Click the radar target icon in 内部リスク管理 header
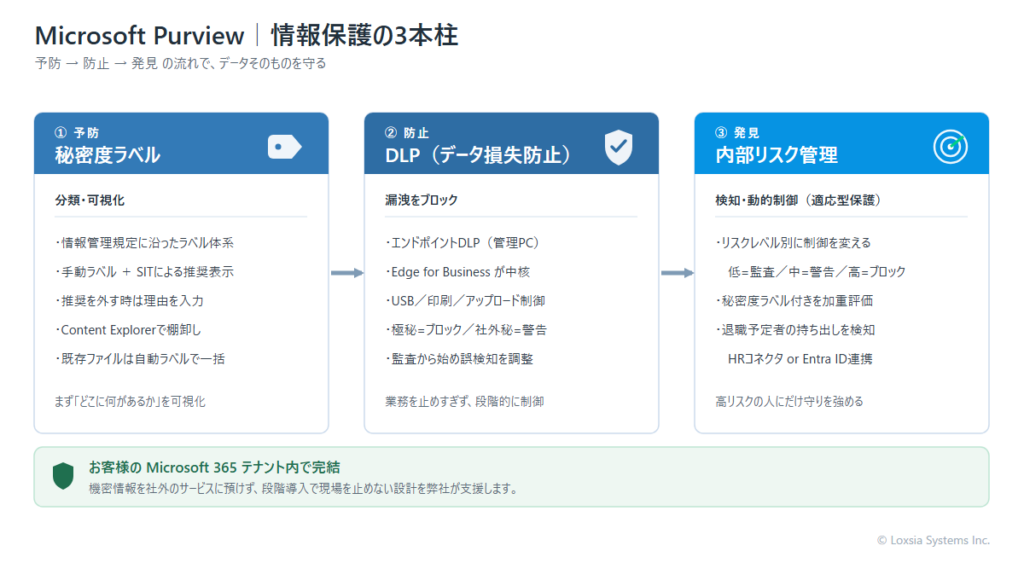This screenshot has width=1024, height=563. (x=950, y=147)
